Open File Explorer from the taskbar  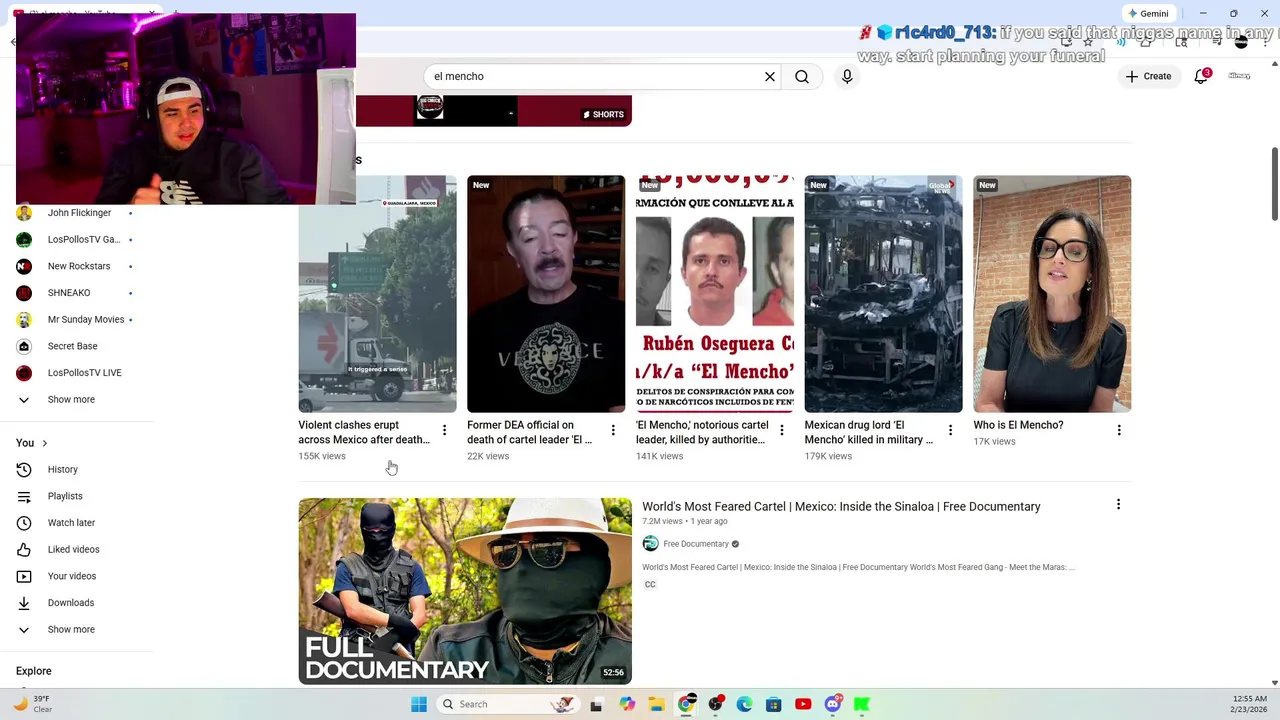pos(656,704)
